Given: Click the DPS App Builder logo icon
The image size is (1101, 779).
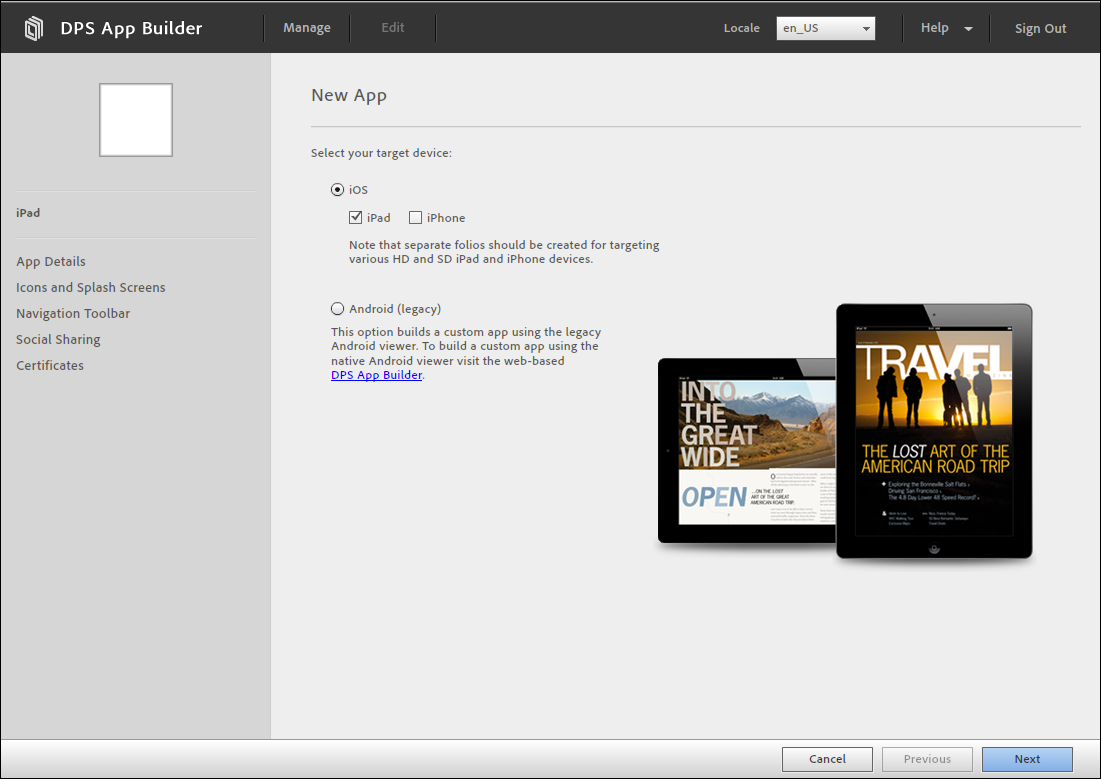Looking at the screenshot, I should (33, 27).
